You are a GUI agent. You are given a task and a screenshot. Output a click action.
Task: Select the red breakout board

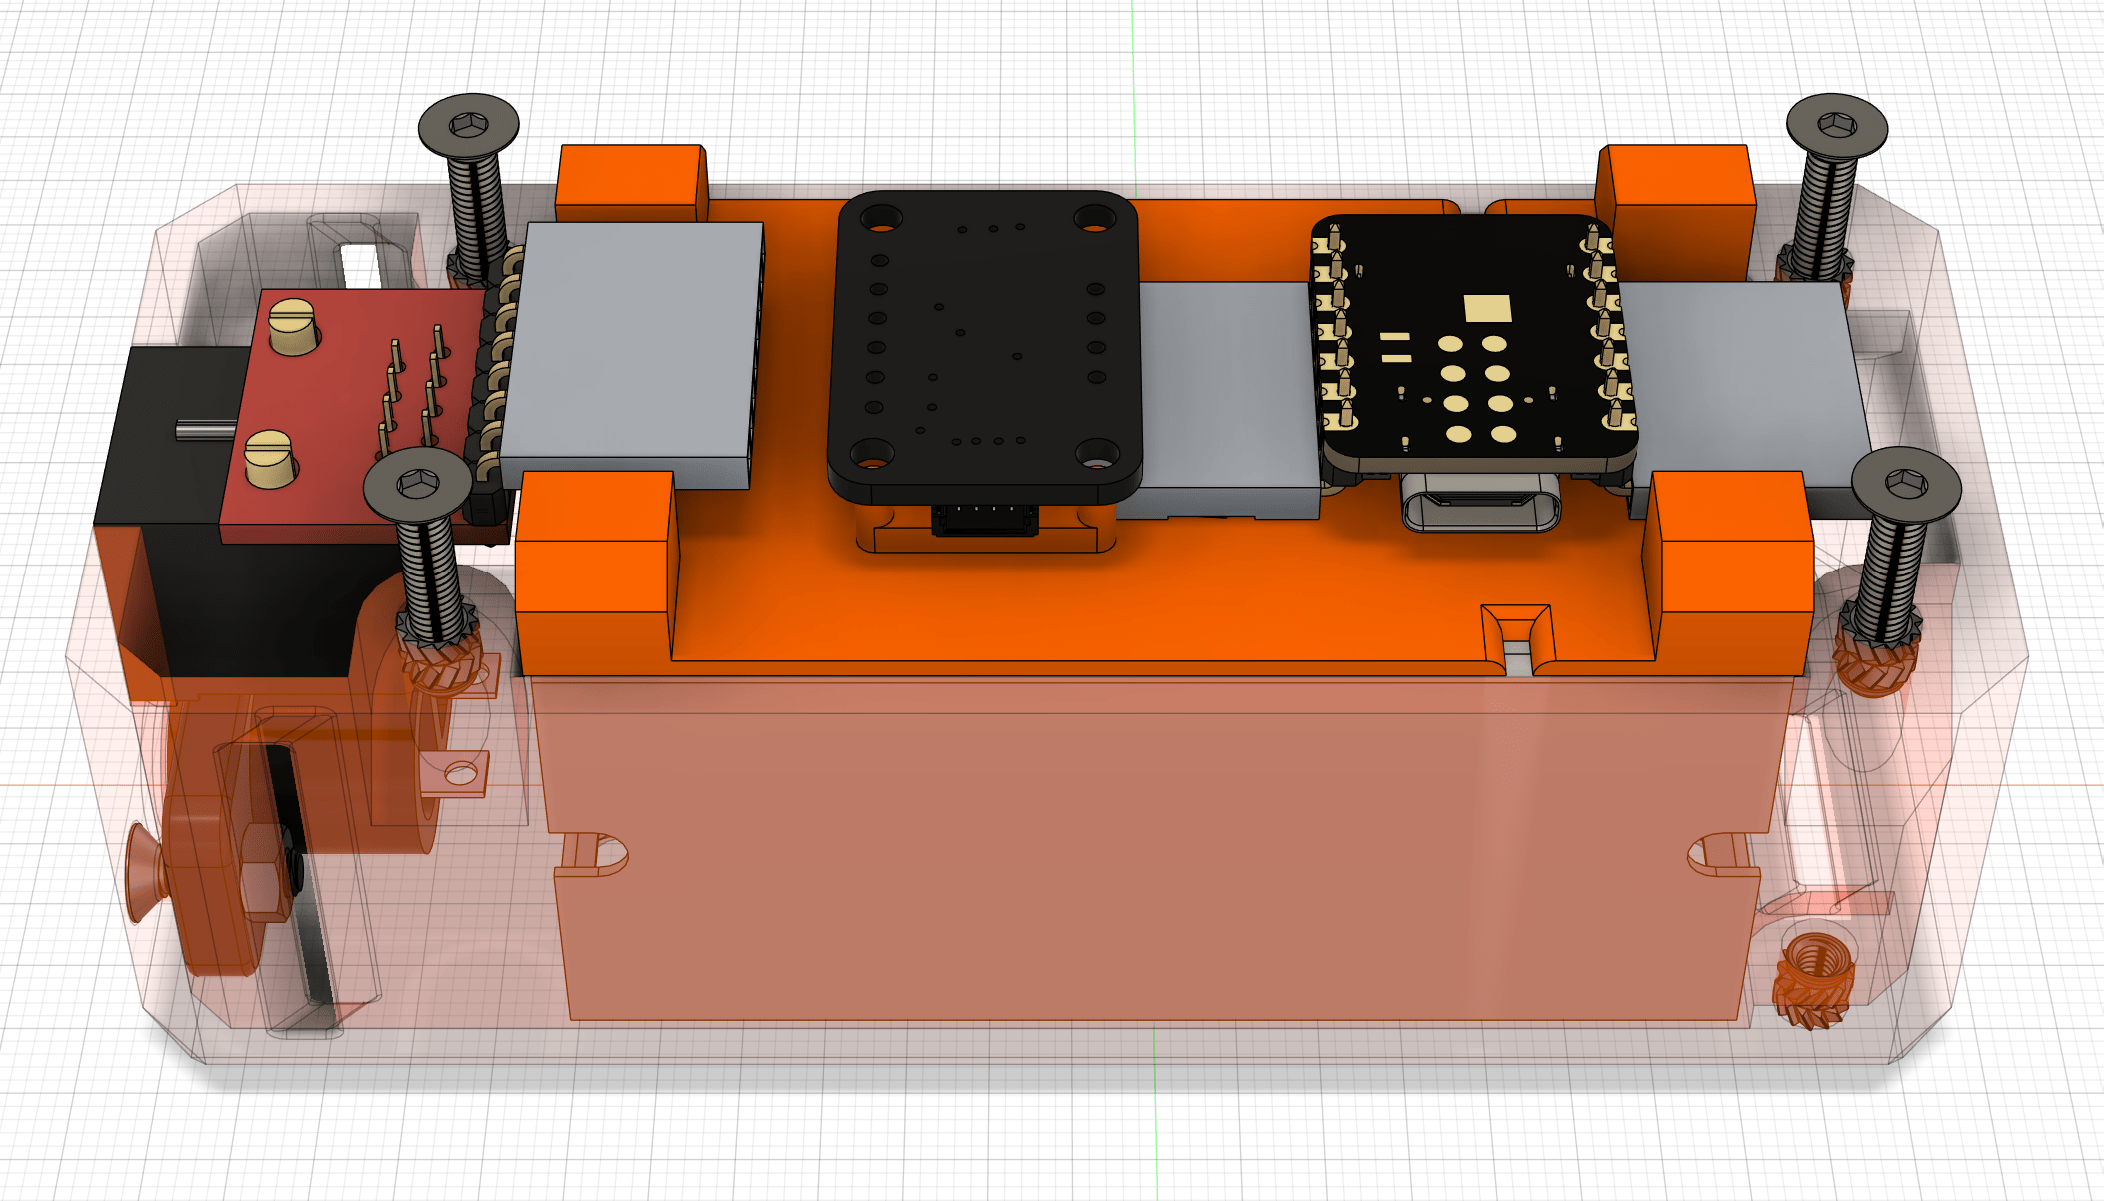350,400
